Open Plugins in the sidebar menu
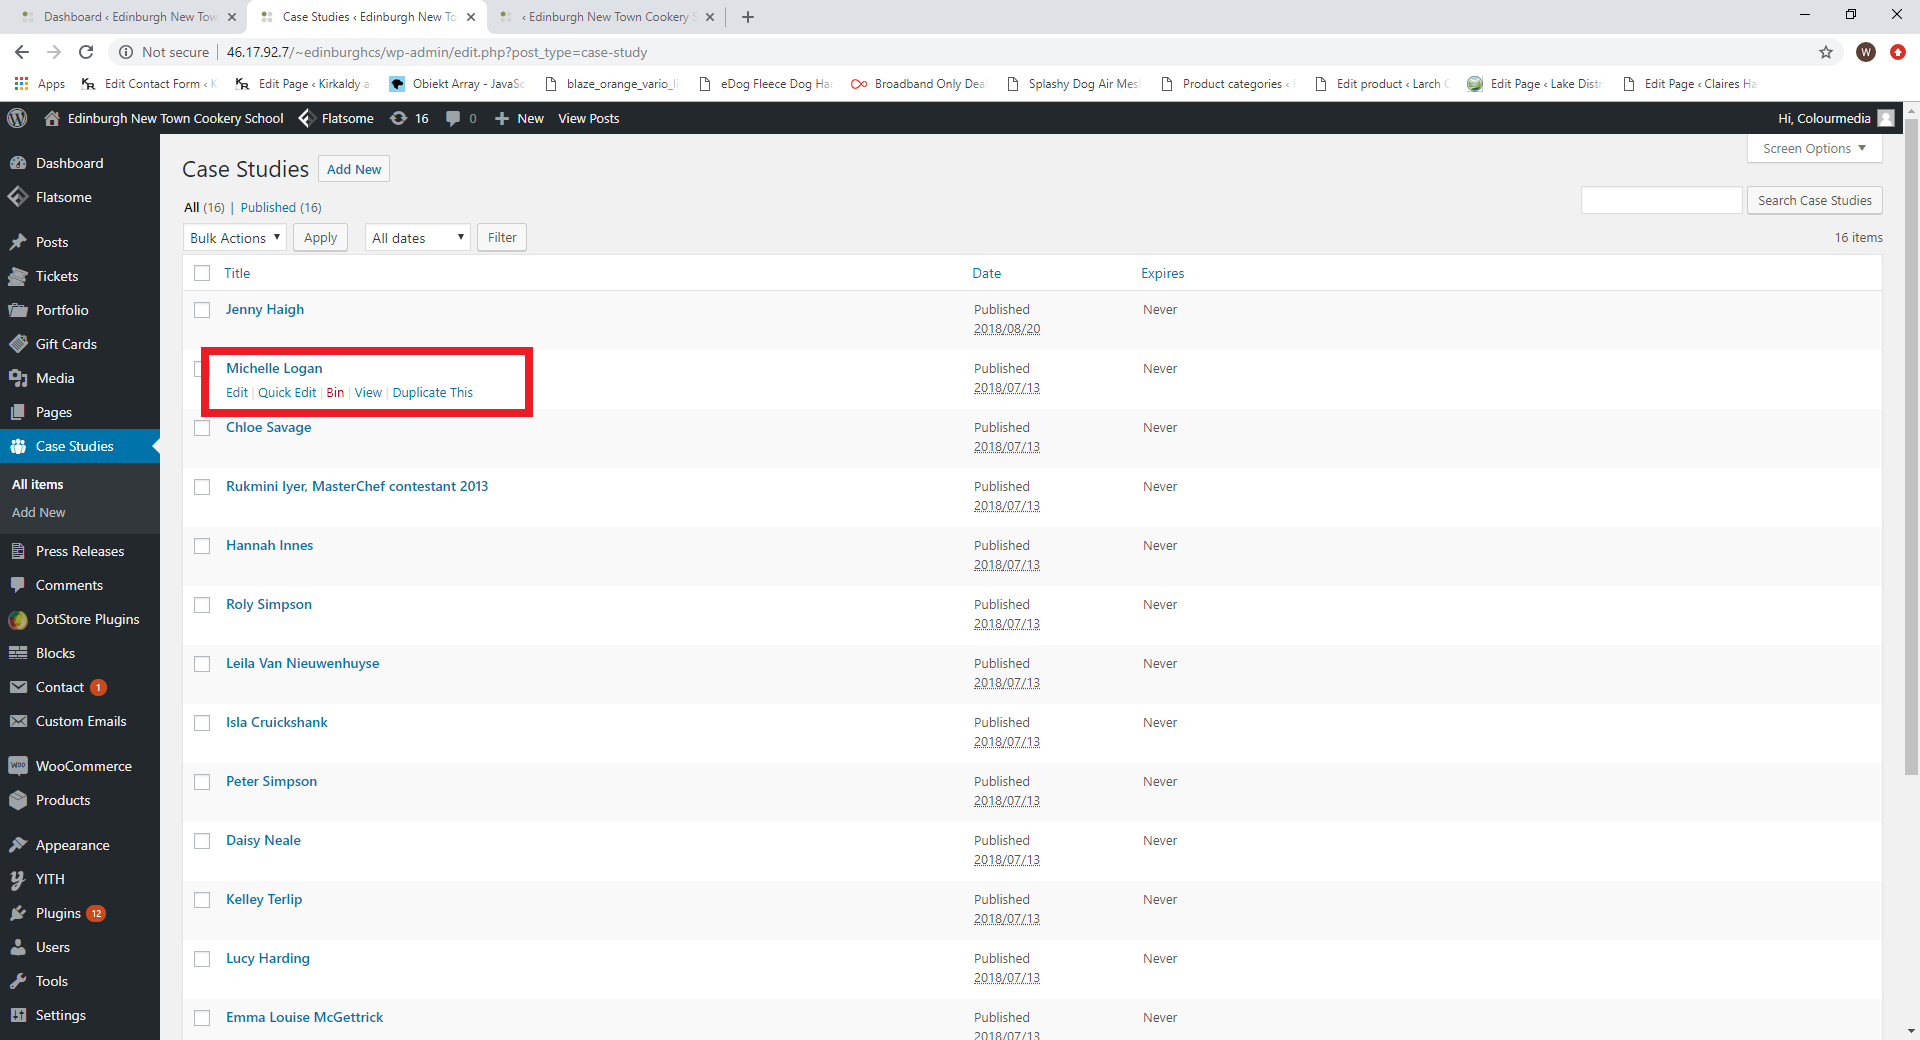Image resolution: width=1920 pixels, height=1040 pixels. pos(58,913)
